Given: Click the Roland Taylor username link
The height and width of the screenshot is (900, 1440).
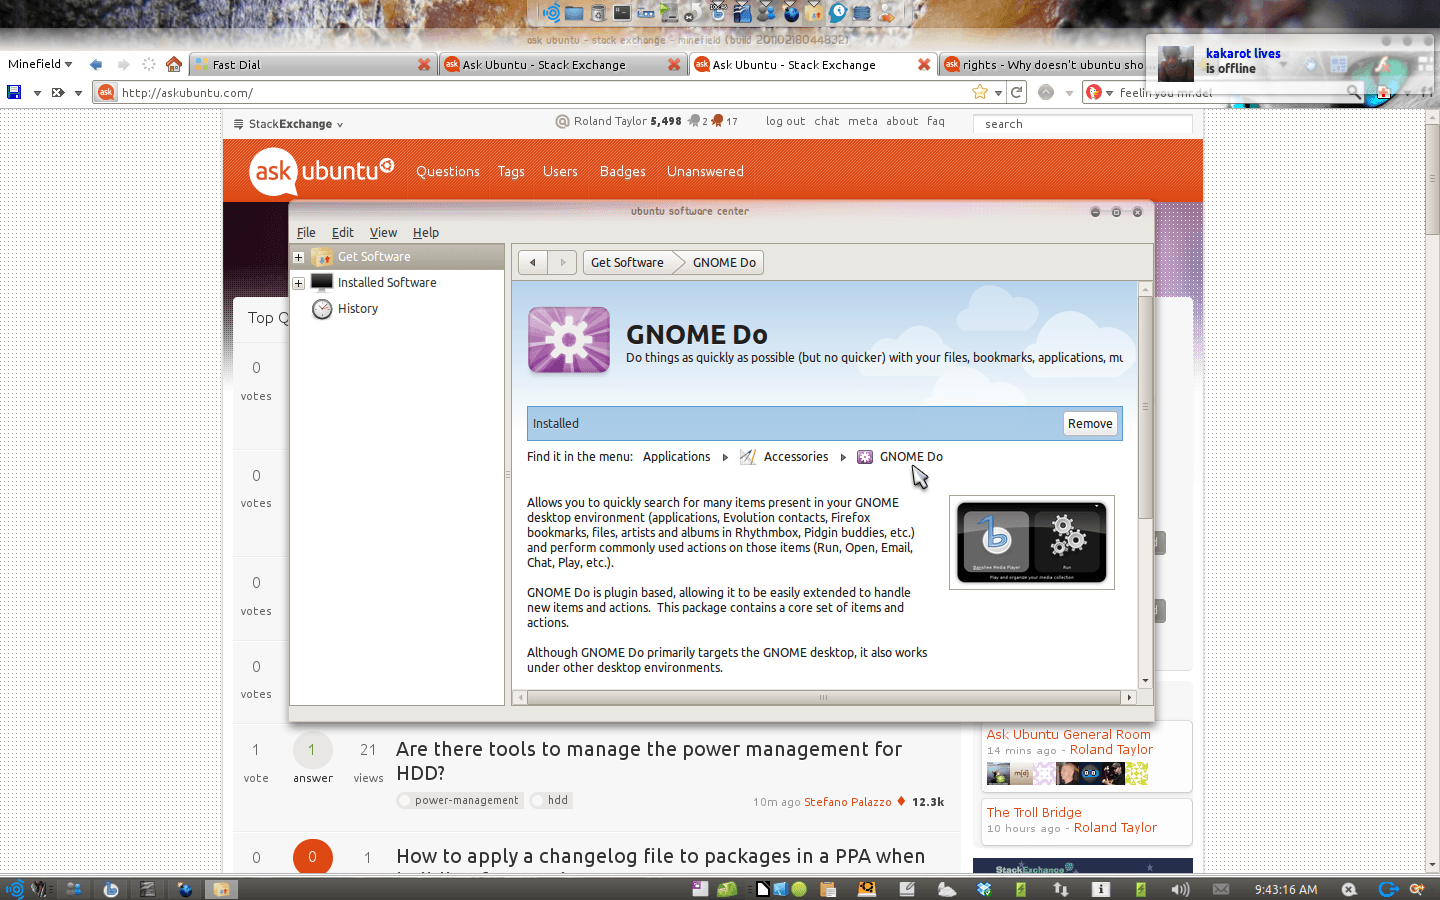Looking at the screenshot, I should click(610, 121).
